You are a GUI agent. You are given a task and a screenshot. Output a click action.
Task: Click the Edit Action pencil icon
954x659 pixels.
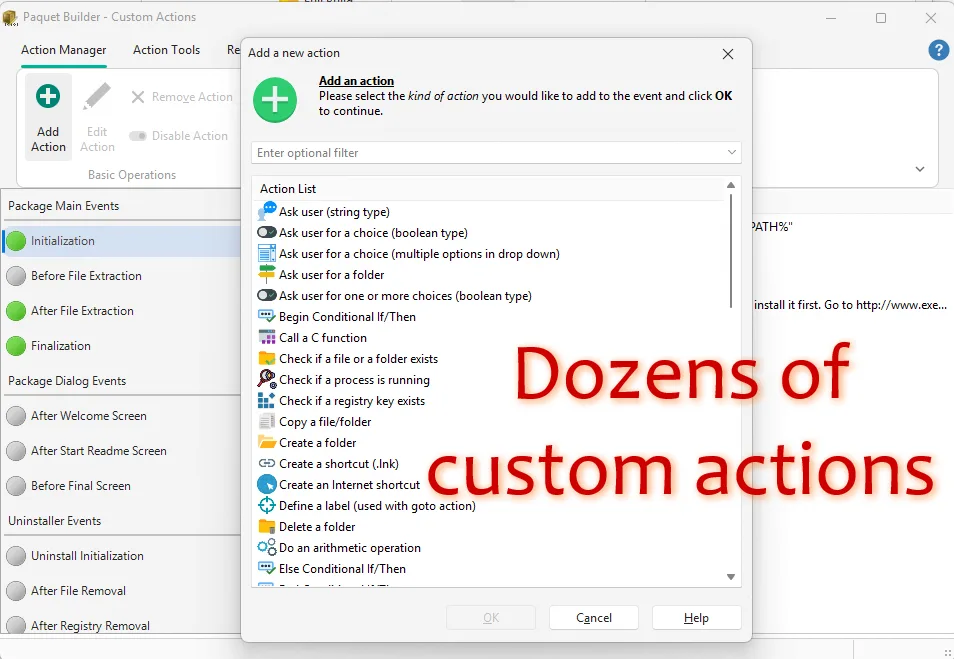[x=96, y=96]
